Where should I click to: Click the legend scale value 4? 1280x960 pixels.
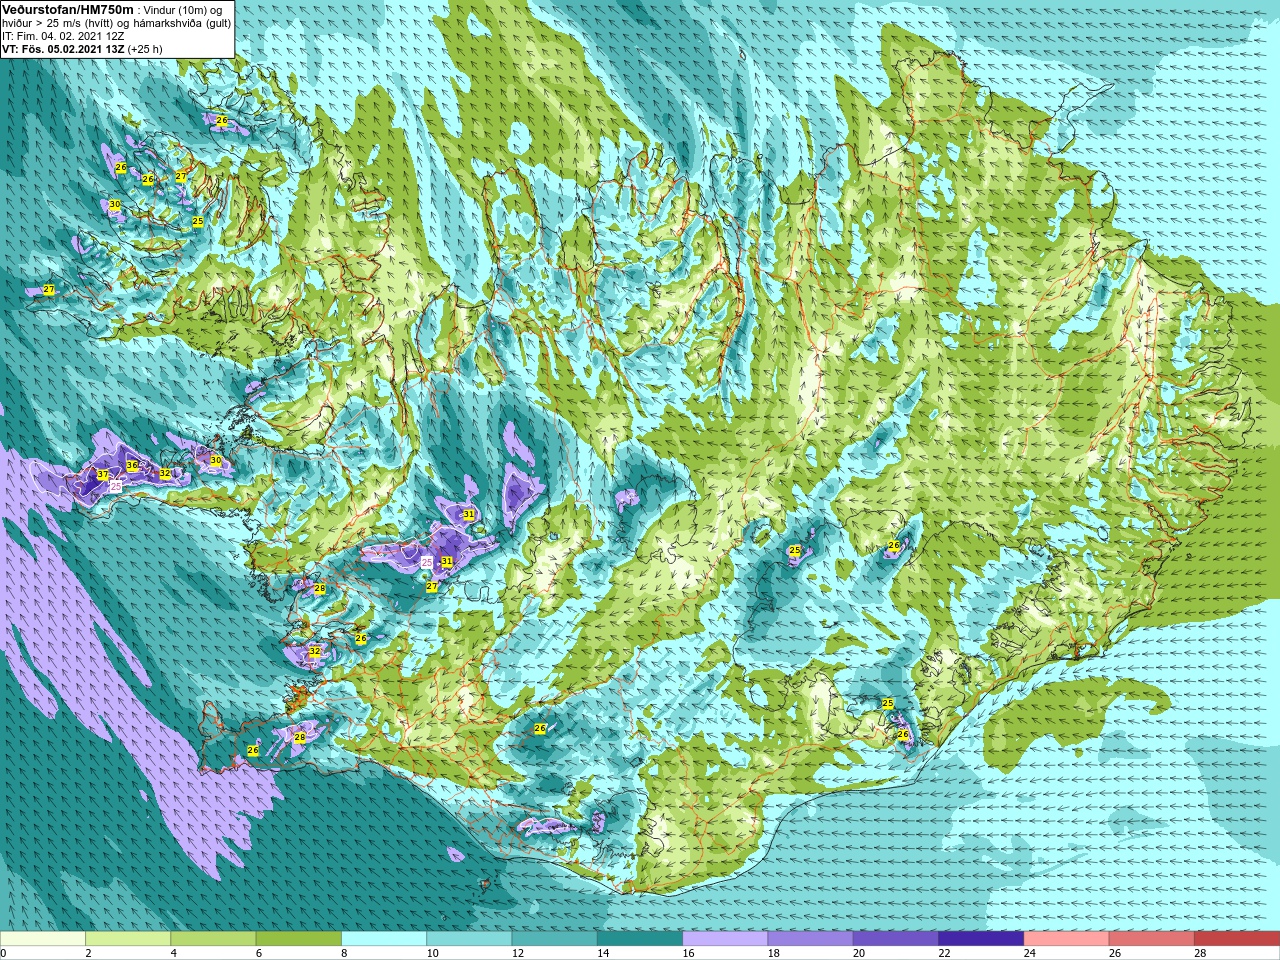pyautogui.click(x=175, y=953)
